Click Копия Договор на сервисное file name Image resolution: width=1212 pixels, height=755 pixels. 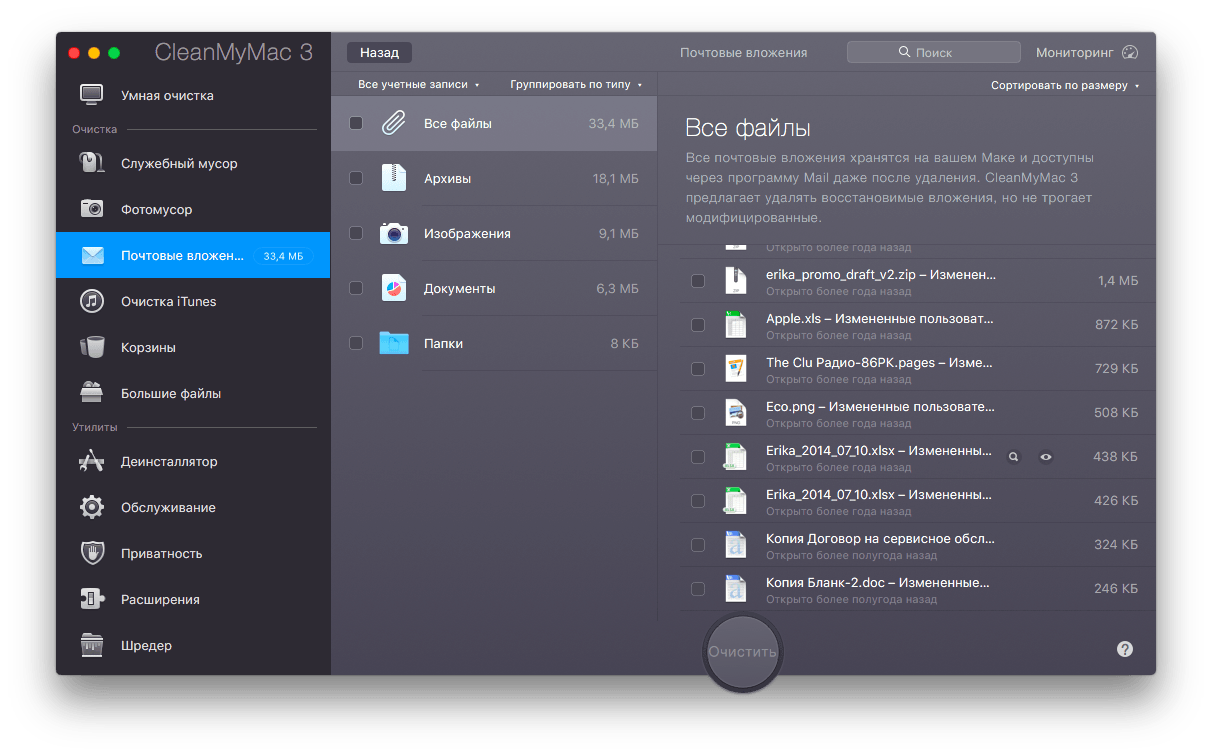click(880, 538)
